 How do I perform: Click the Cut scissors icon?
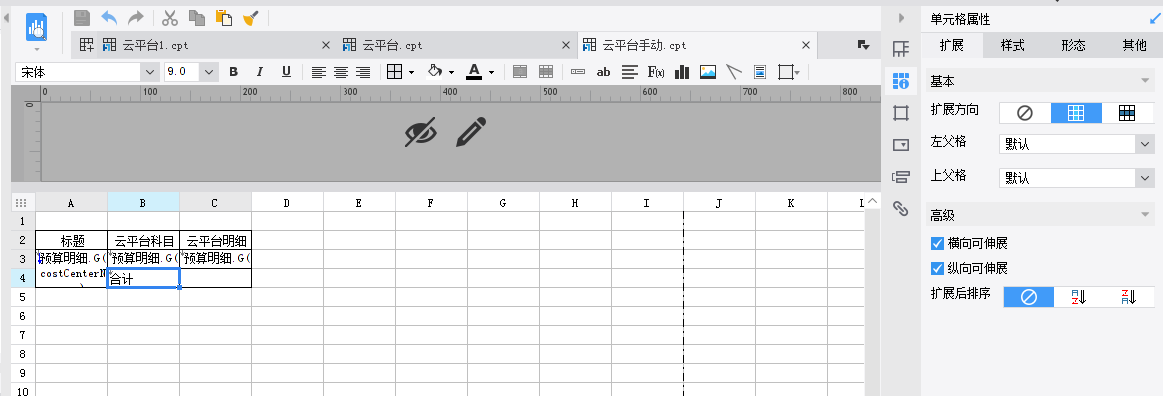pos(170,18)
